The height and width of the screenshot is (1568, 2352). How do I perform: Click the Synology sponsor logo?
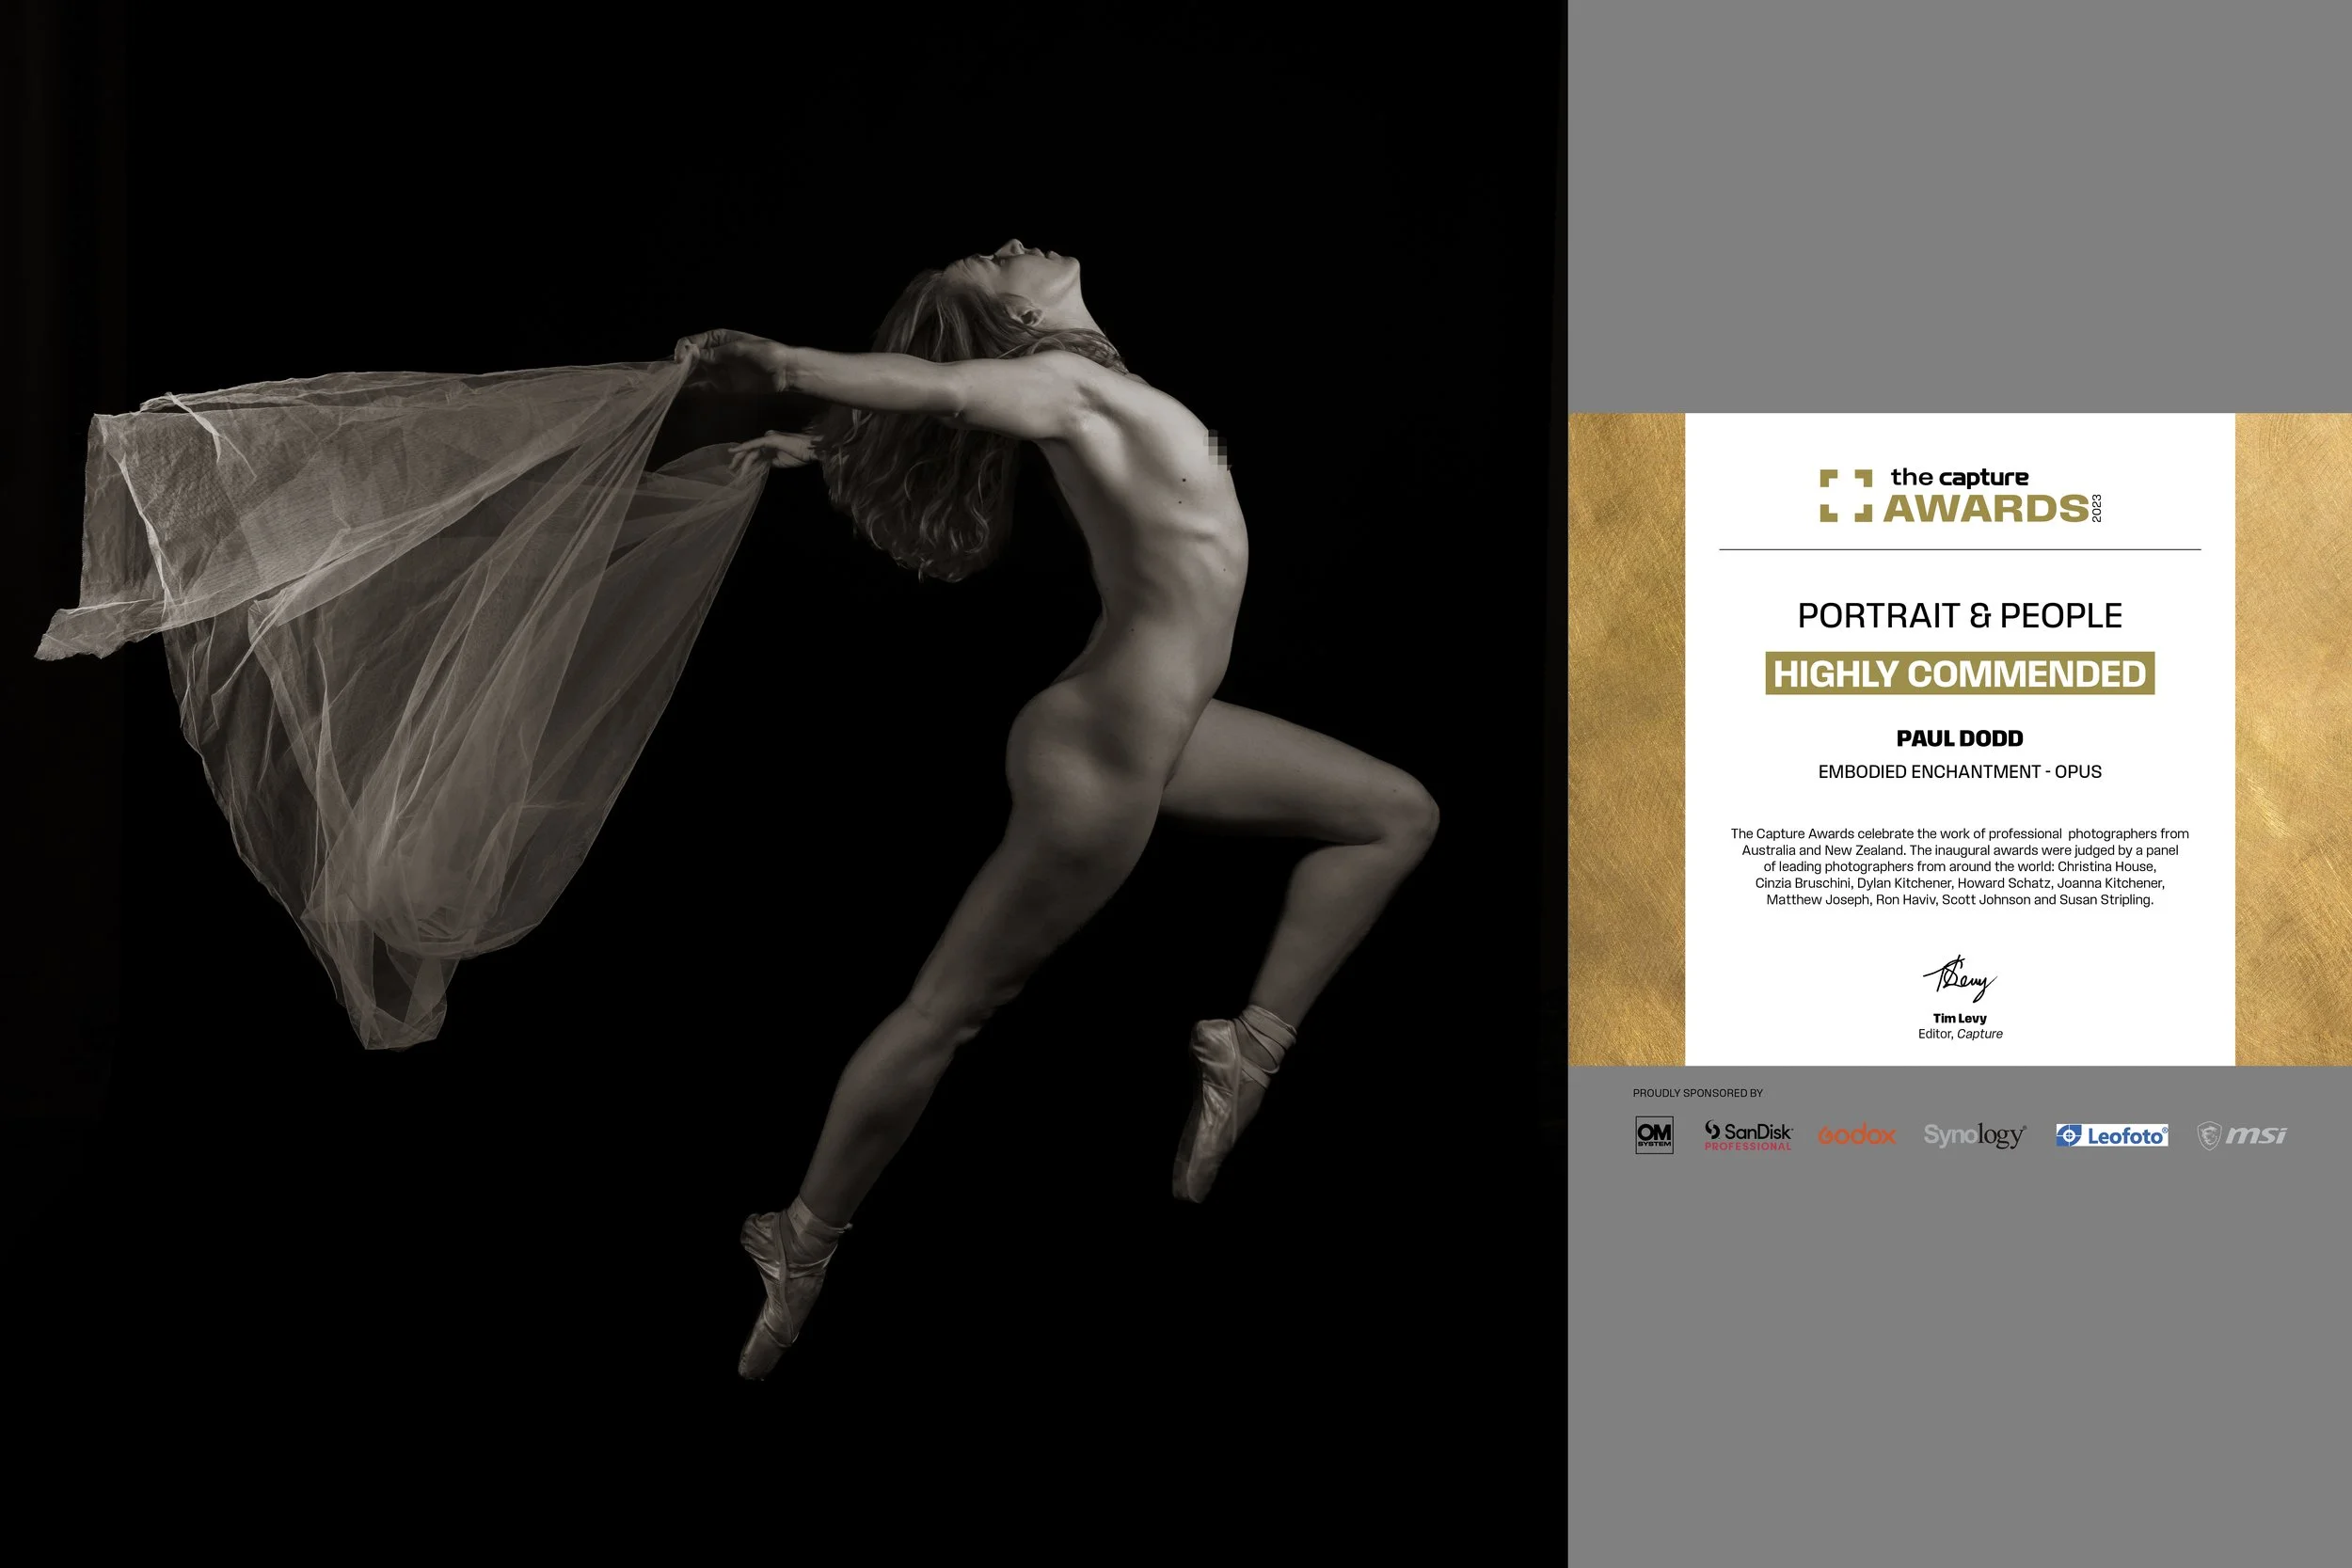[x=1975, y=1136]
